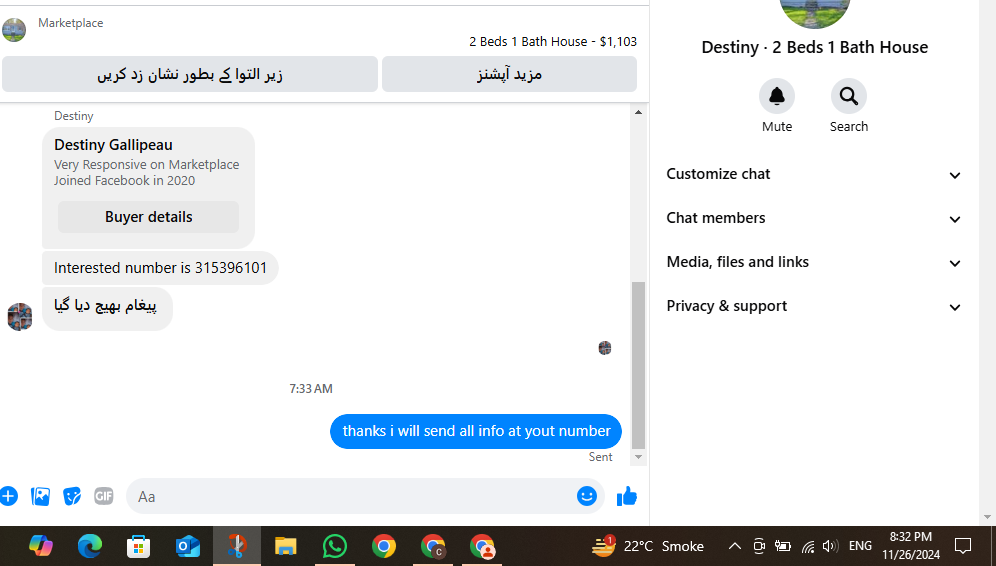
Task: Expand Media, files and links section
Action: pyautogui.click(x=813, y=262)
